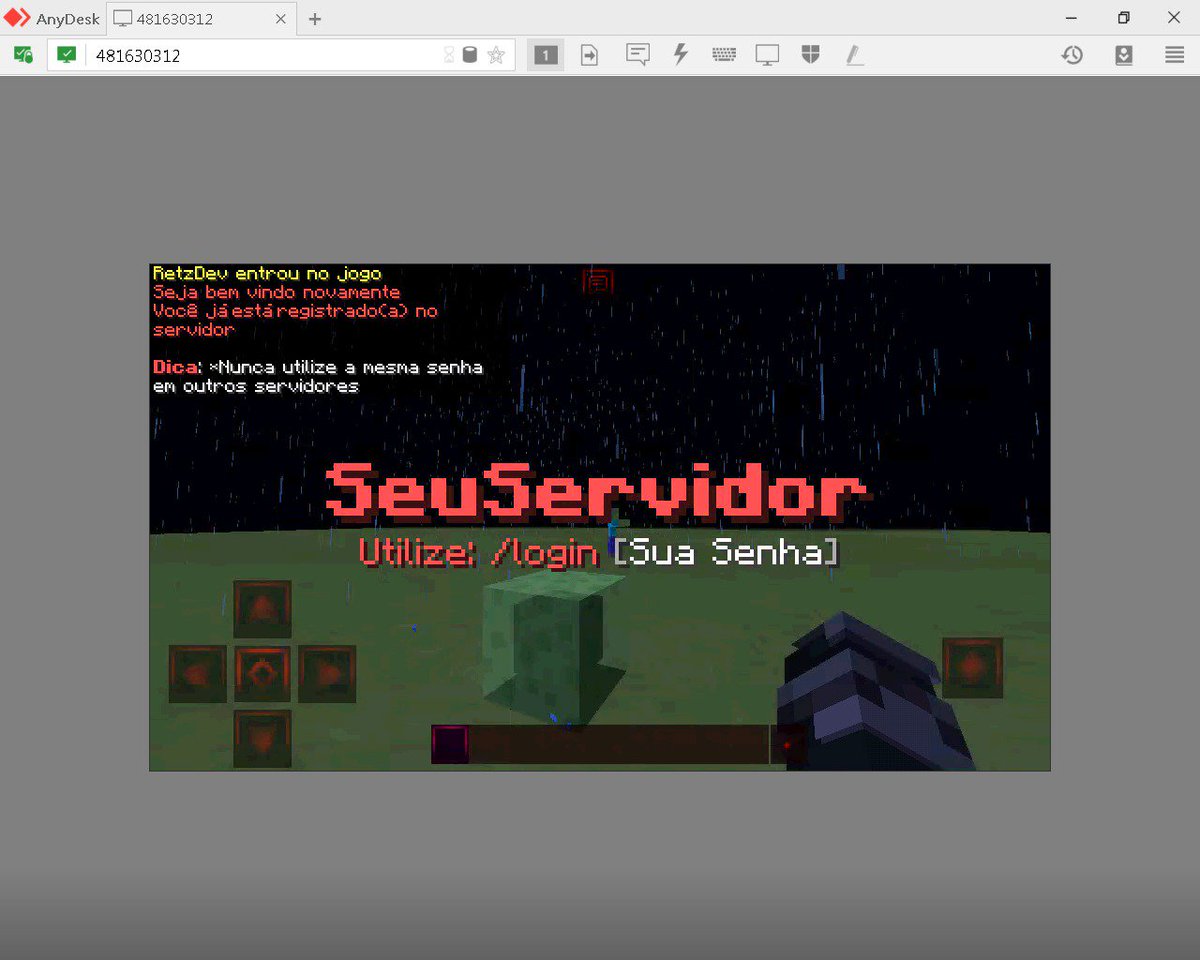Minimize the AnyDesk window

coord(1072,18)
